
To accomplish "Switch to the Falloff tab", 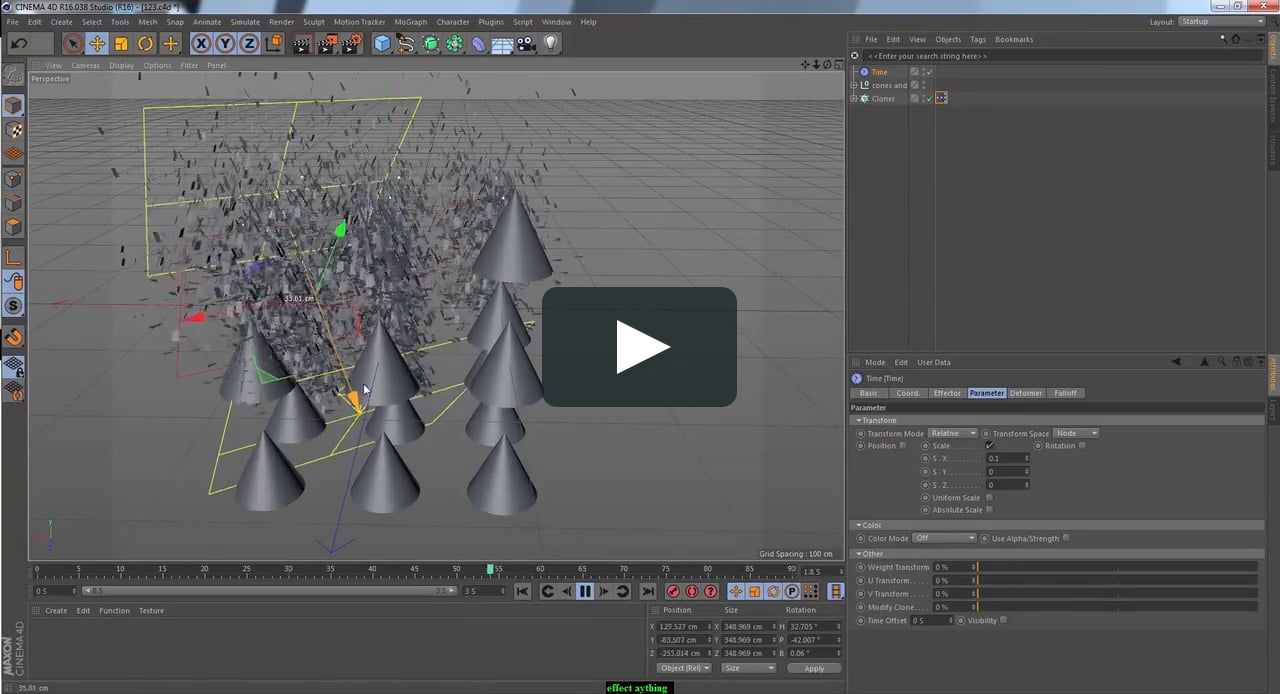I will point(1065,393).
